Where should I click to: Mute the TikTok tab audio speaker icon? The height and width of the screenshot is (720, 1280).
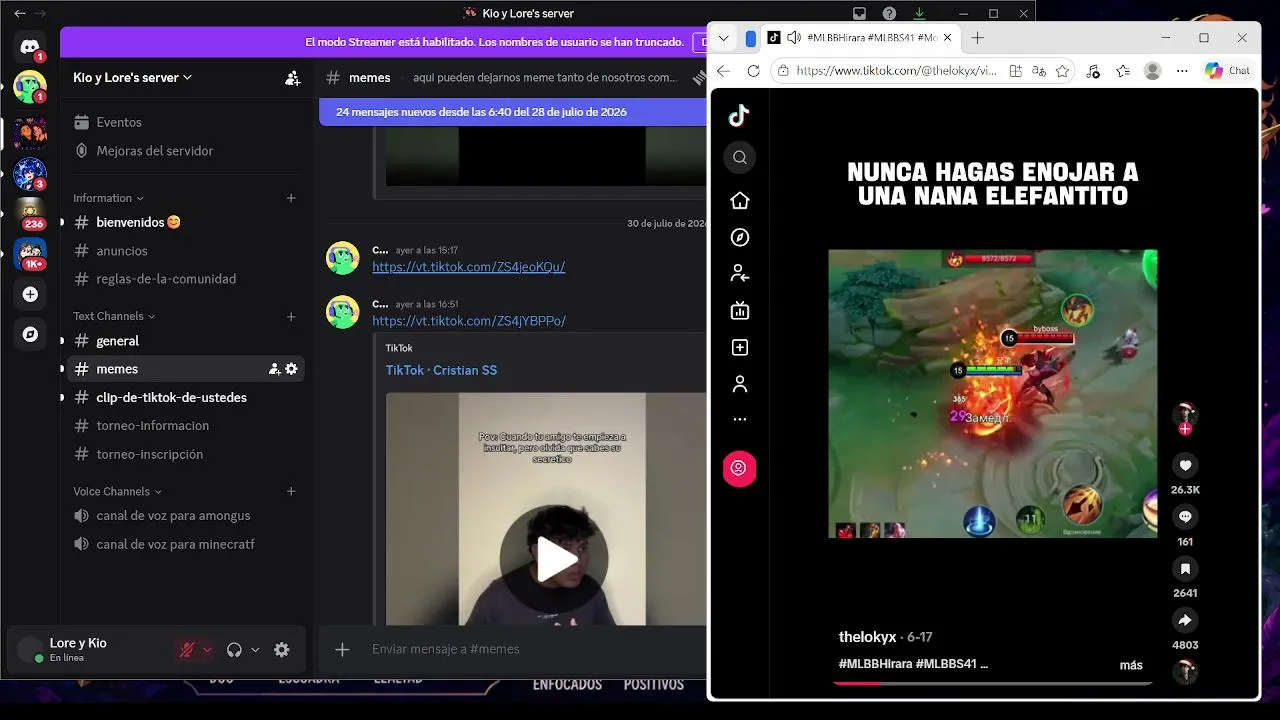point(794,38)
